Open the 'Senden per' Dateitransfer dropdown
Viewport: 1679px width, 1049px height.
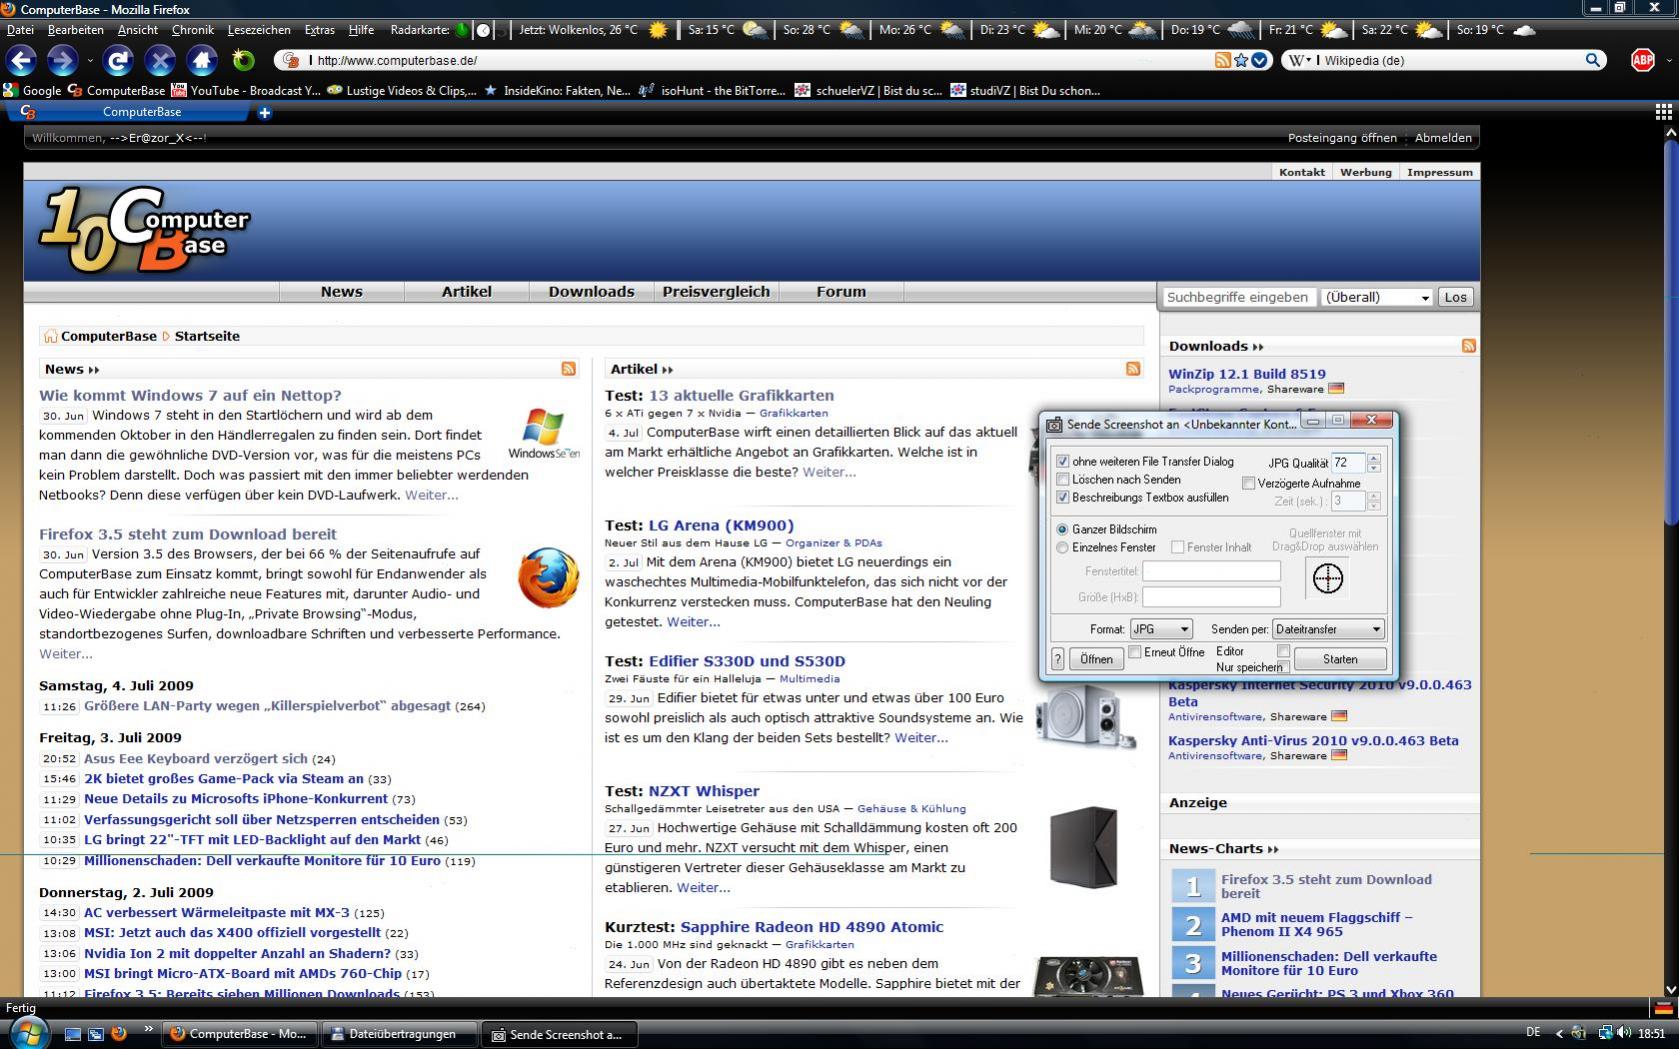click(1328, 629)
